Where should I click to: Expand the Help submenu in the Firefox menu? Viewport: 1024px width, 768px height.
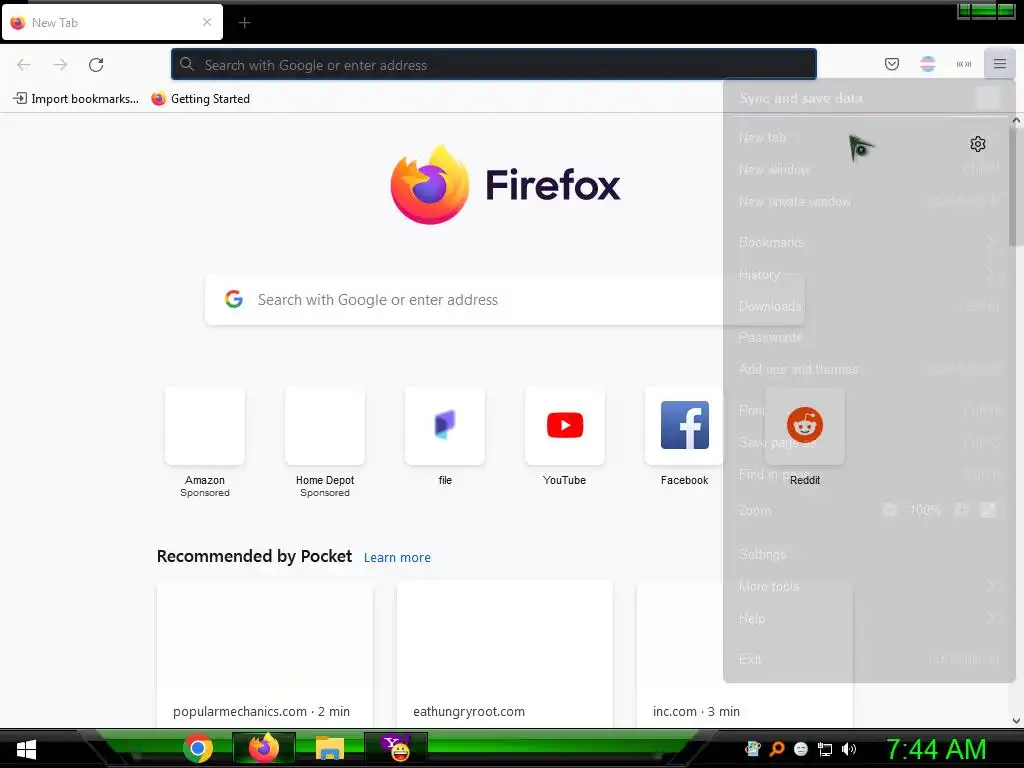tap(869, 618)
